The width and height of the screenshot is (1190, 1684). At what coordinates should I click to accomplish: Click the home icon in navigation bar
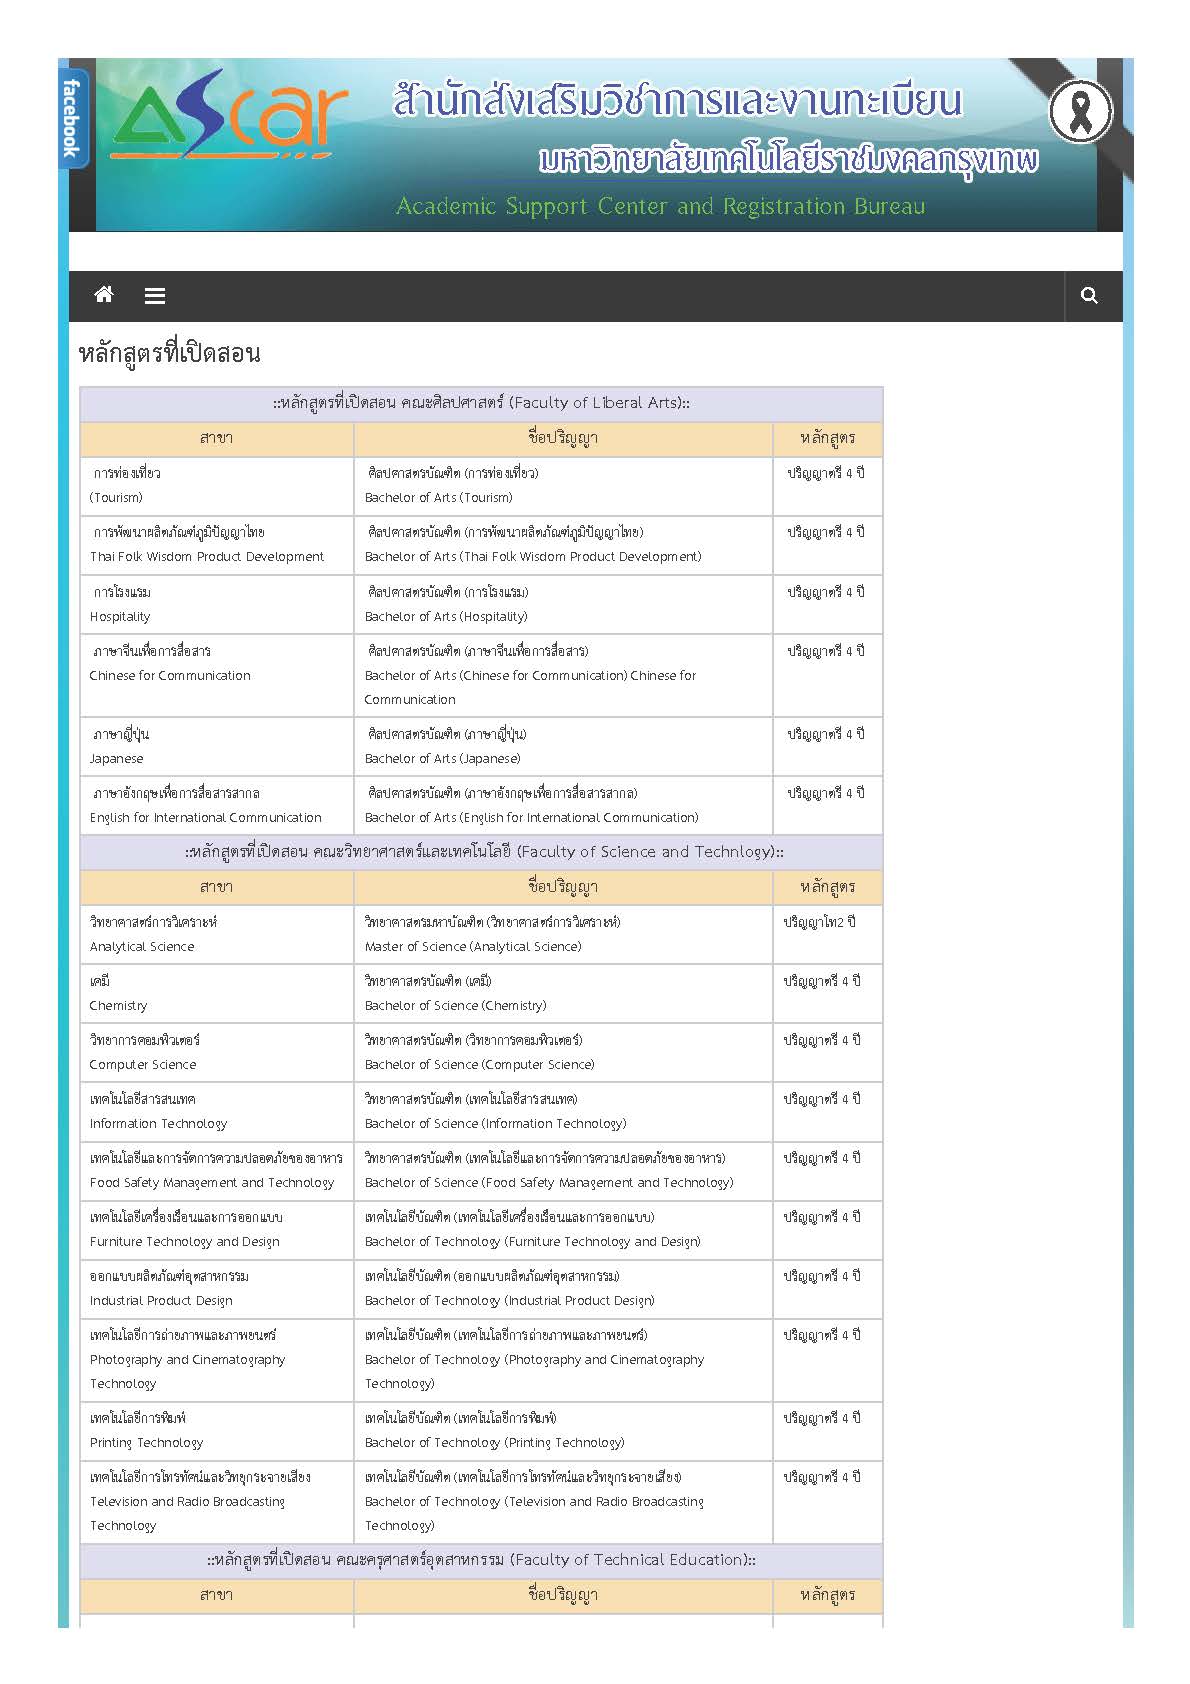(103, 295)
